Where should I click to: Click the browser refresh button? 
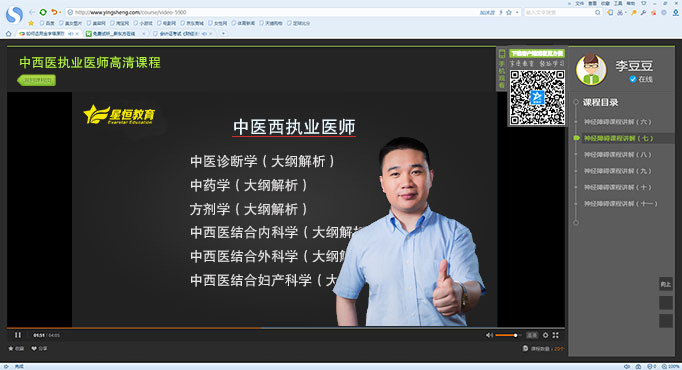[x=43, y=12]
